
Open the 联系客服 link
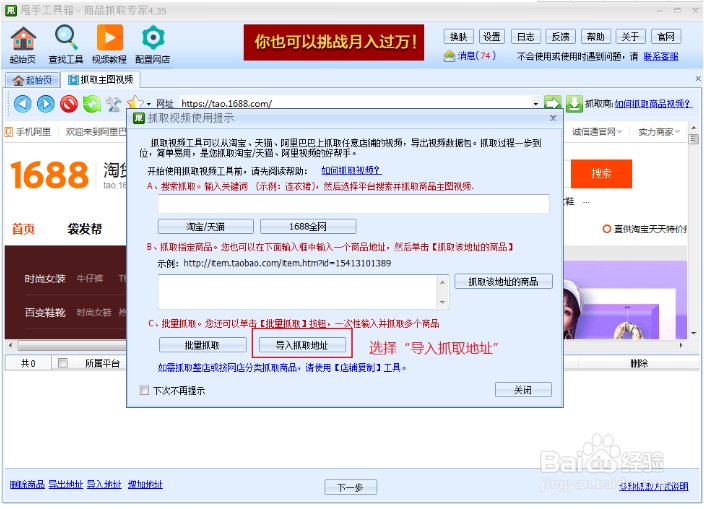click(660, 57)
